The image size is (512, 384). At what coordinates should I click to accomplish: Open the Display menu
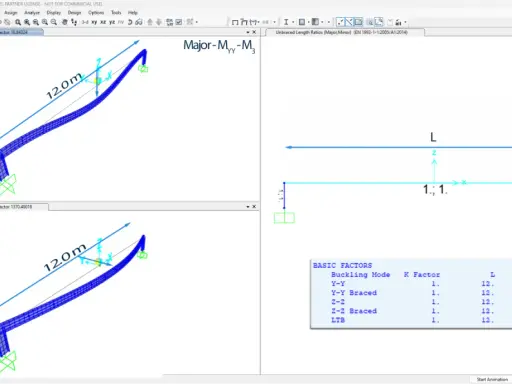coord(54,12)
